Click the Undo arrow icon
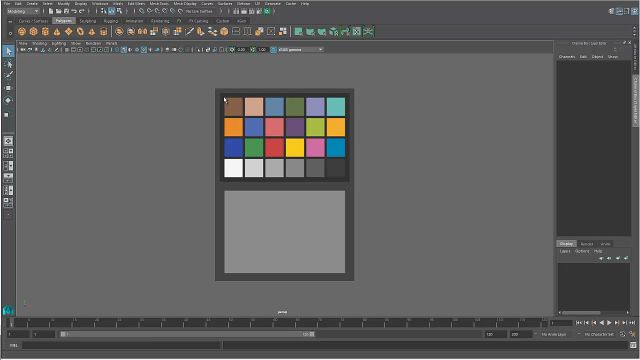 click(x=74, y=11)
